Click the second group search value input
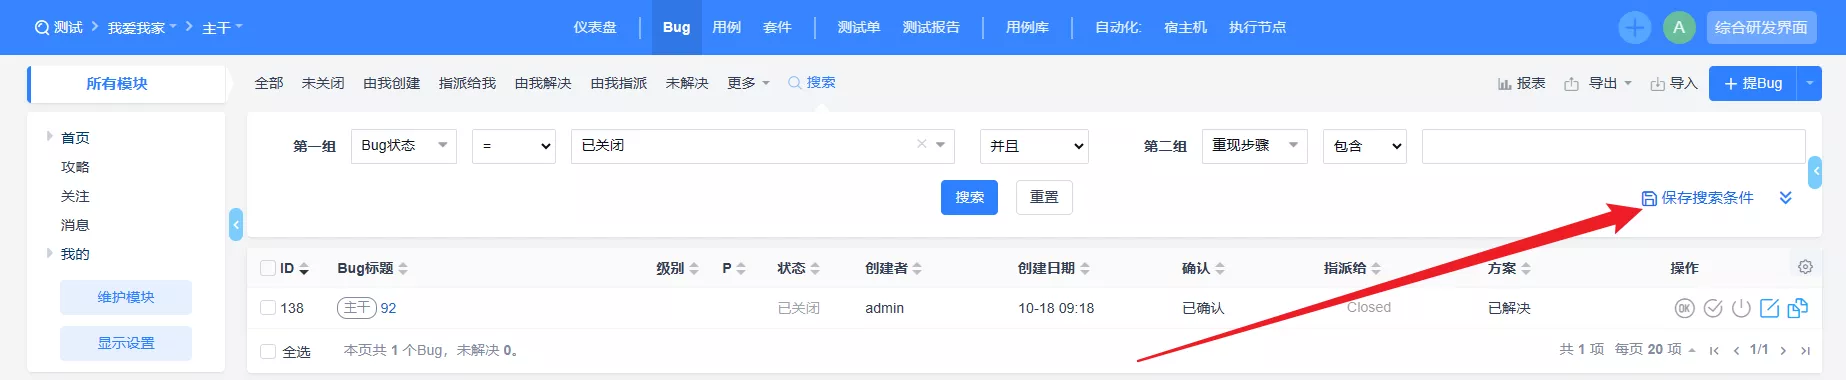The image size is (1846, 380). pos(1613,146)
